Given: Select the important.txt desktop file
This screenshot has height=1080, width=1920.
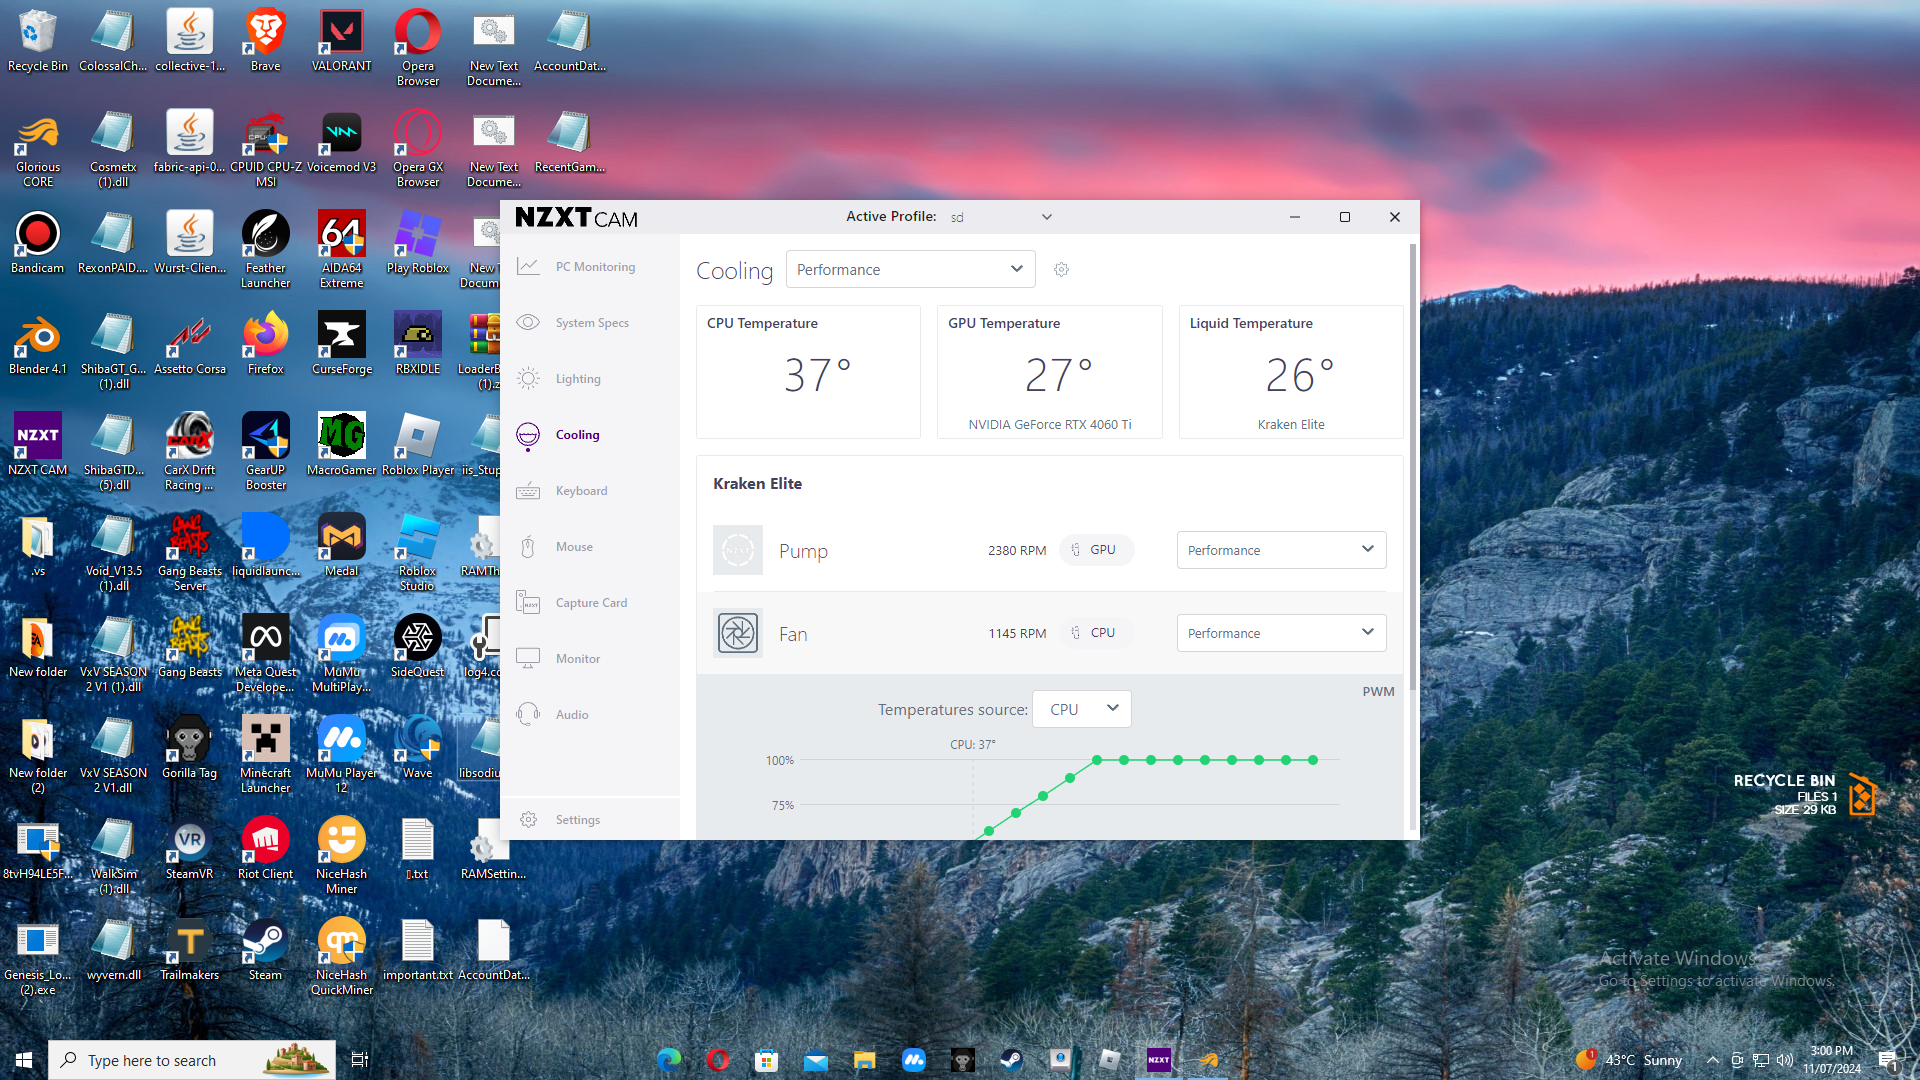Looking at the screenshot, I should tap(418, 951).
